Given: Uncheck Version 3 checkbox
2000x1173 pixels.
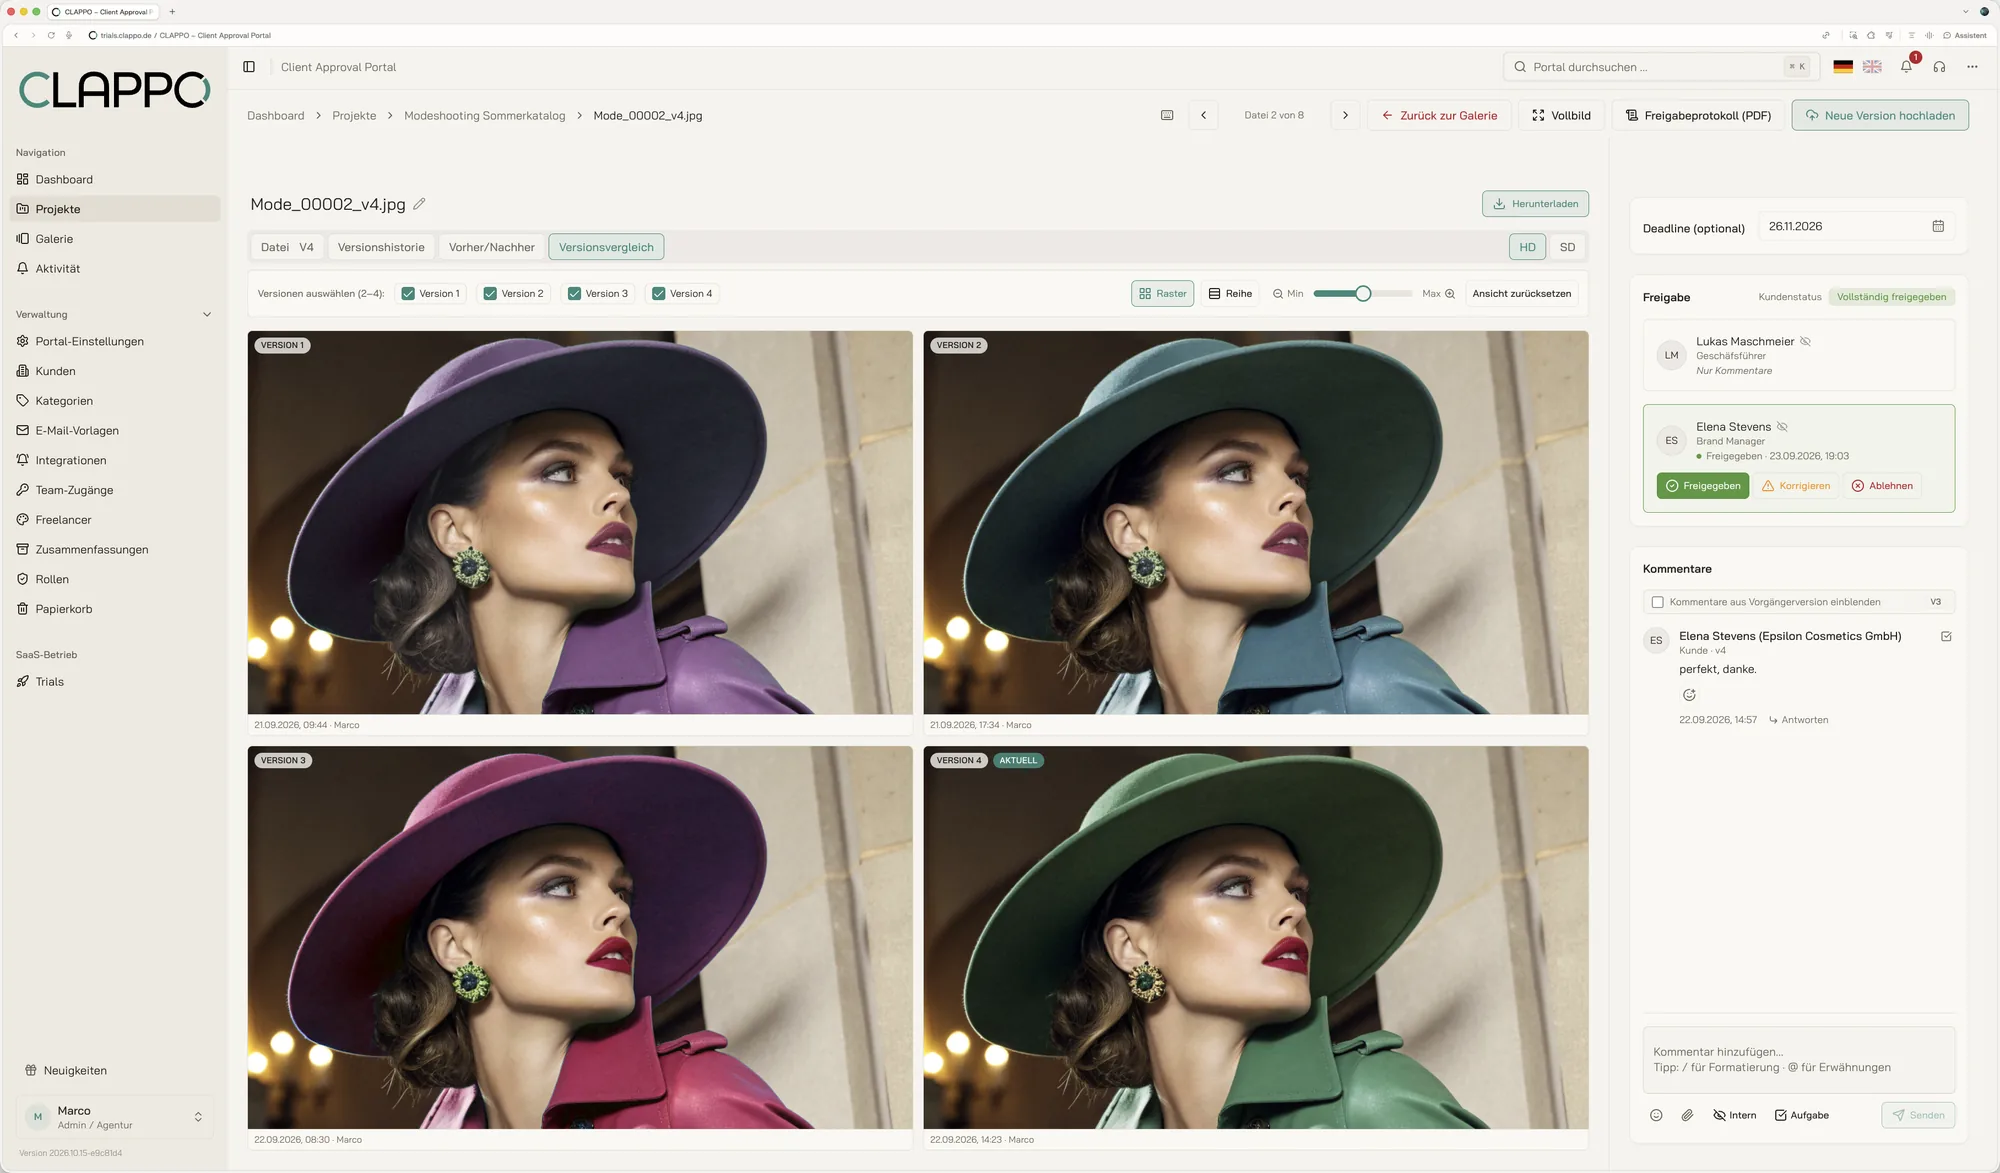Looking at the screenshot, I should click(574, 294).
